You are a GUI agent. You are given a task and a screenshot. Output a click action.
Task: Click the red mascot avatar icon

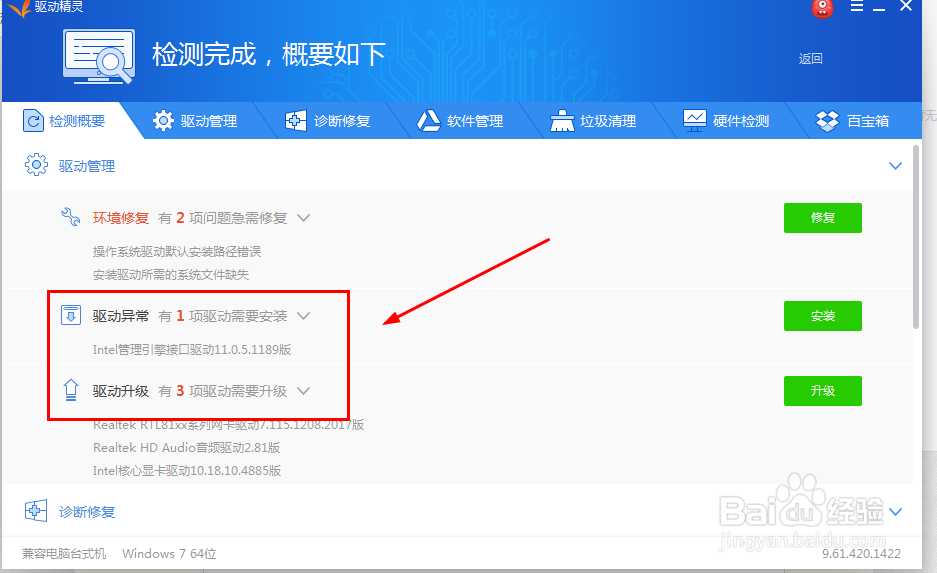[x=822, y=8]
